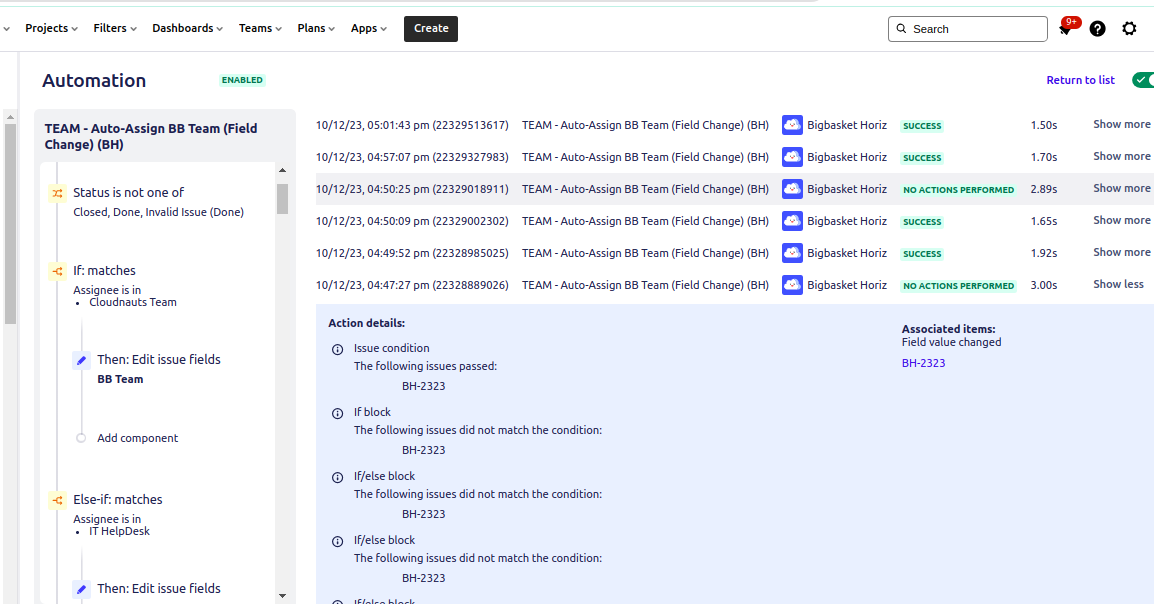Click the Create button
Viewport: 1154px width, 604px height.
pos(431,29)
